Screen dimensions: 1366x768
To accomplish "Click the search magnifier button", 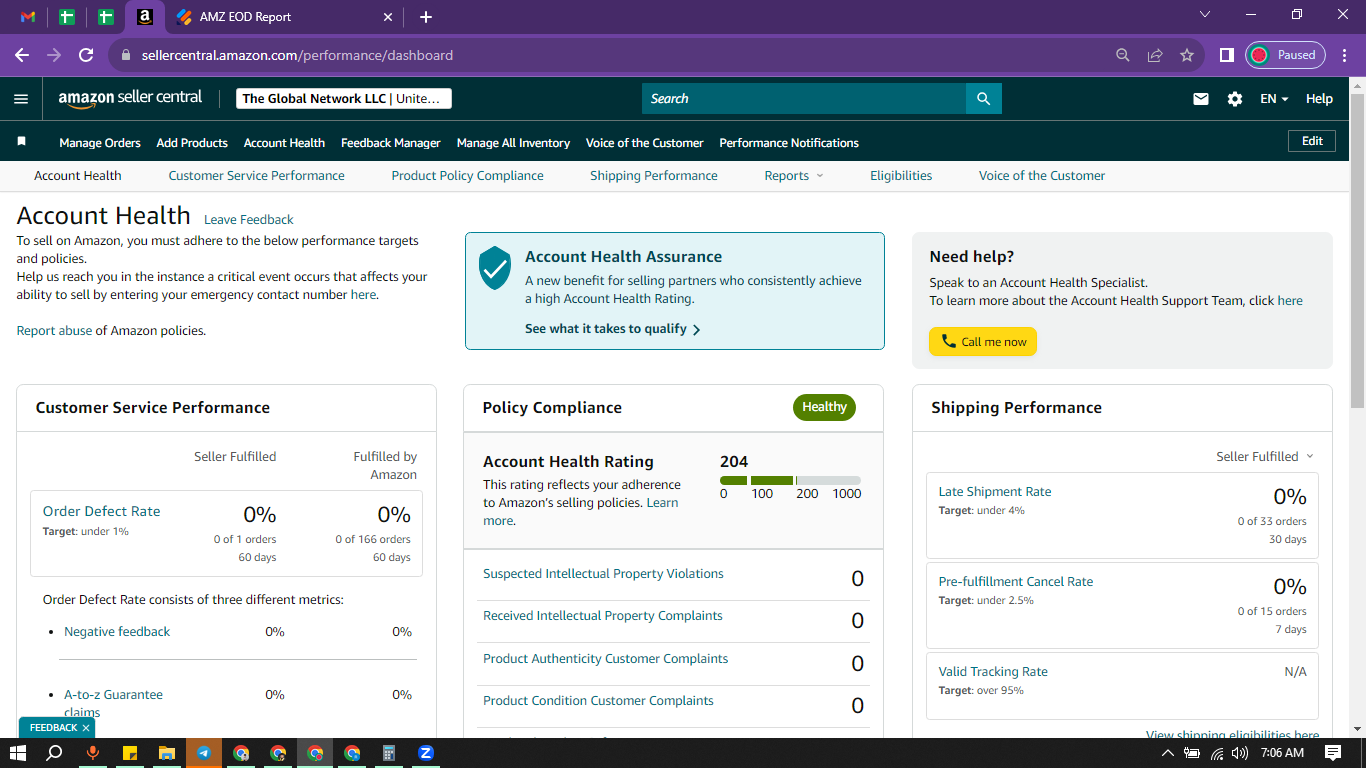I will pos(984,98).
